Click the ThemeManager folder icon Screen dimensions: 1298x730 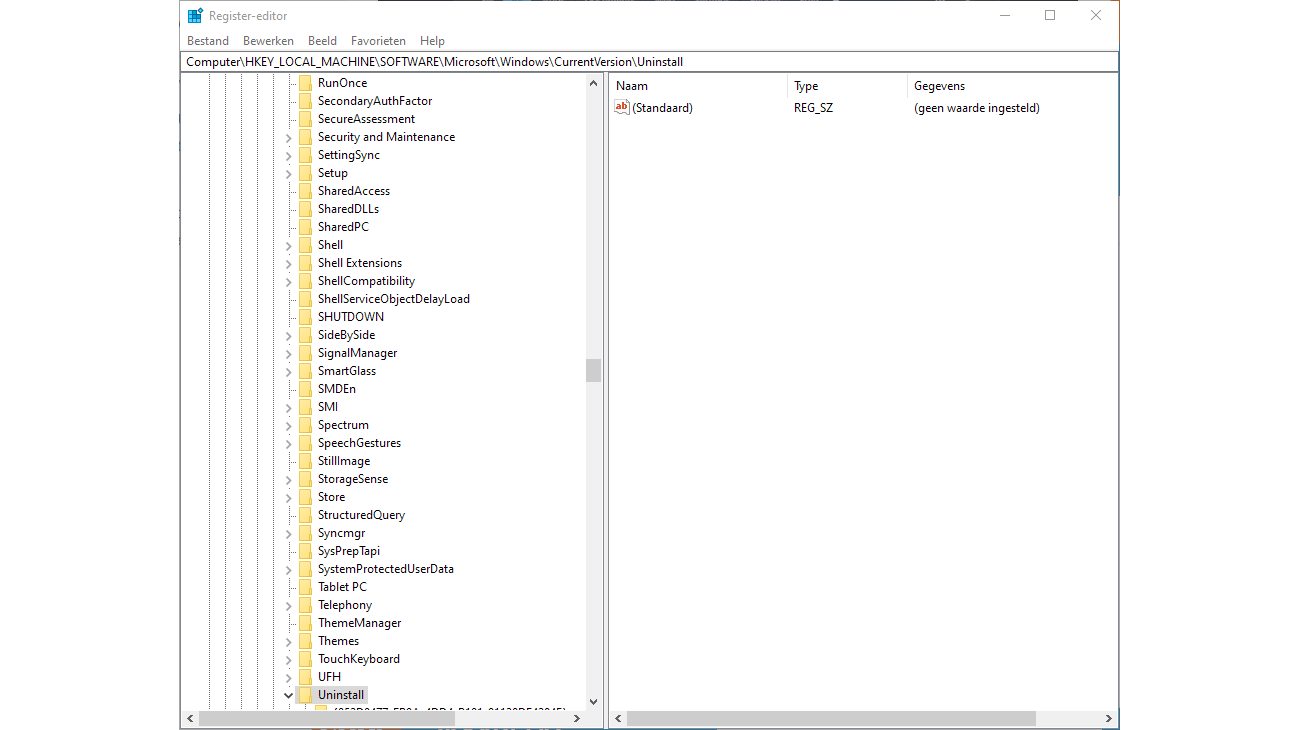tap(306, 623)
